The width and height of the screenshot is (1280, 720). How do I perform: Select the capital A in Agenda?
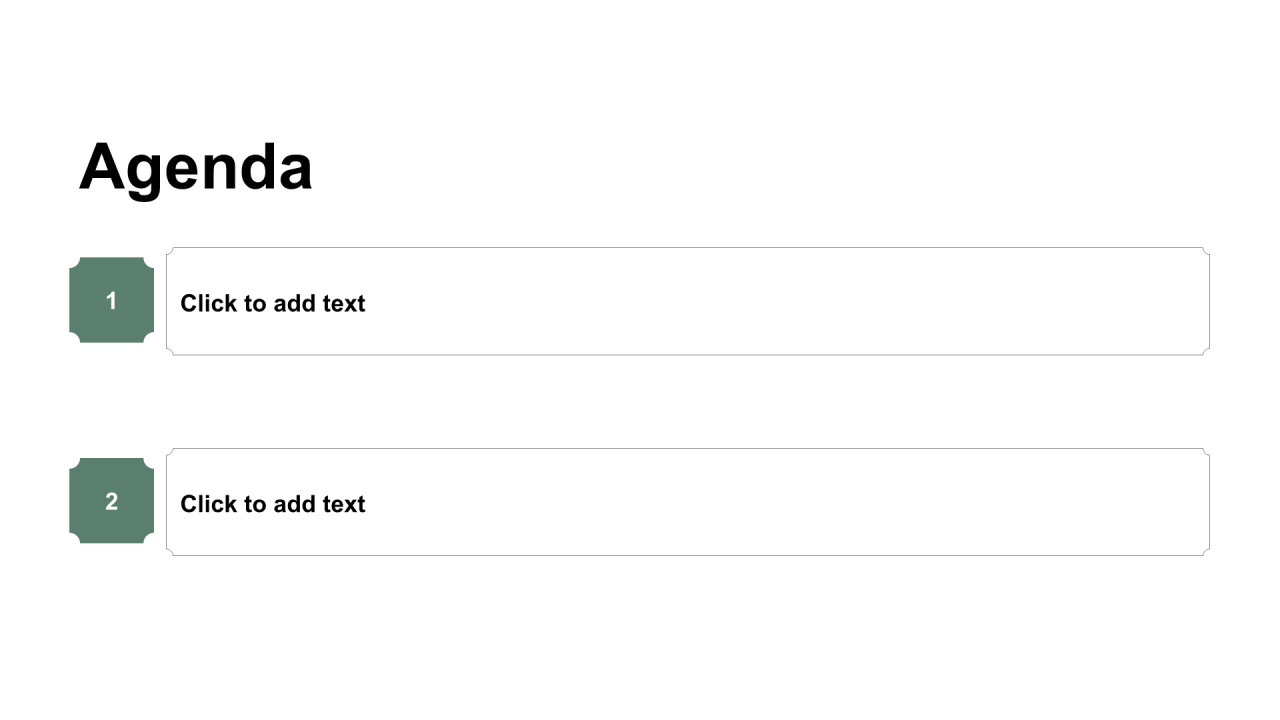[x=102, y=166]
